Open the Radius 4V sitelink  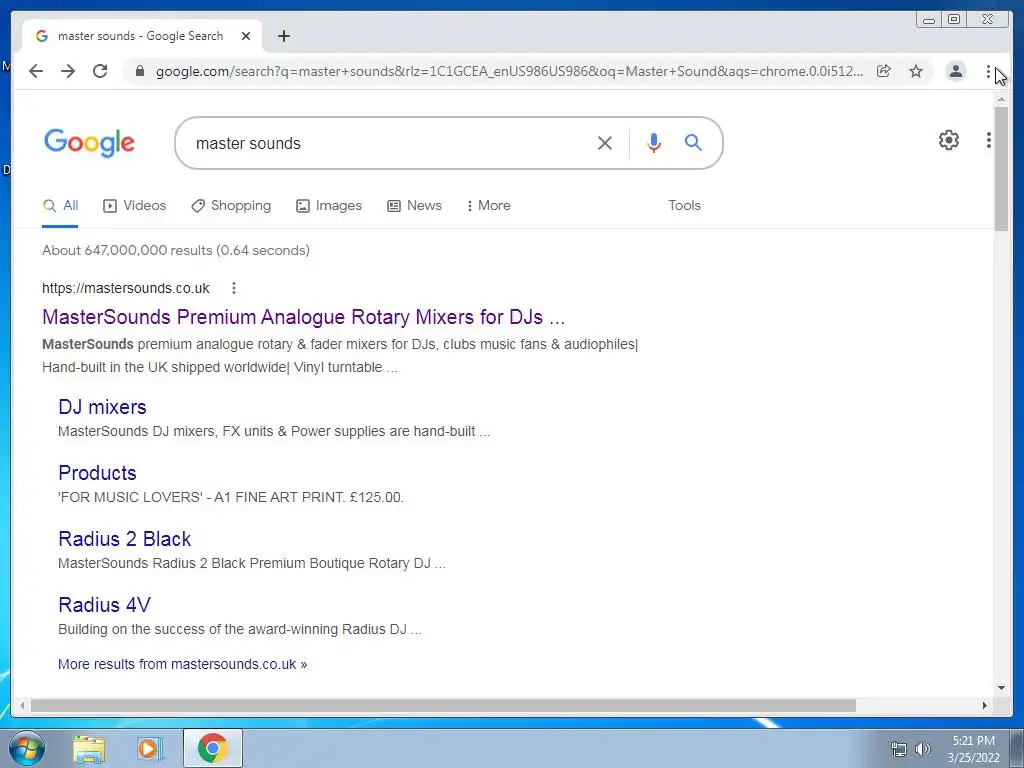click(x=104, y=605)
